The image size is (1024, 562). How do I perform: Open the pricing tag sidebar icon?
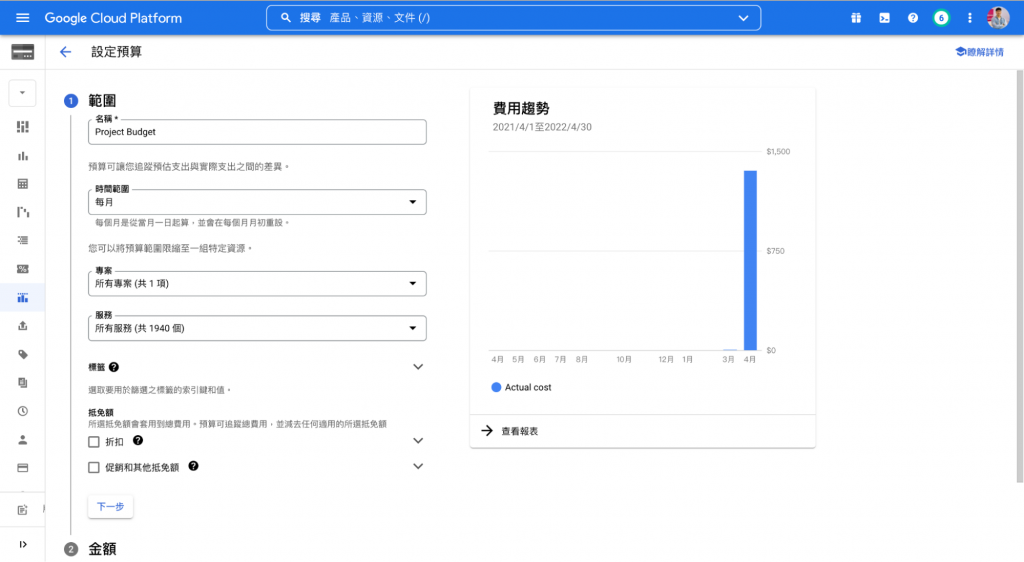[23, 354]
